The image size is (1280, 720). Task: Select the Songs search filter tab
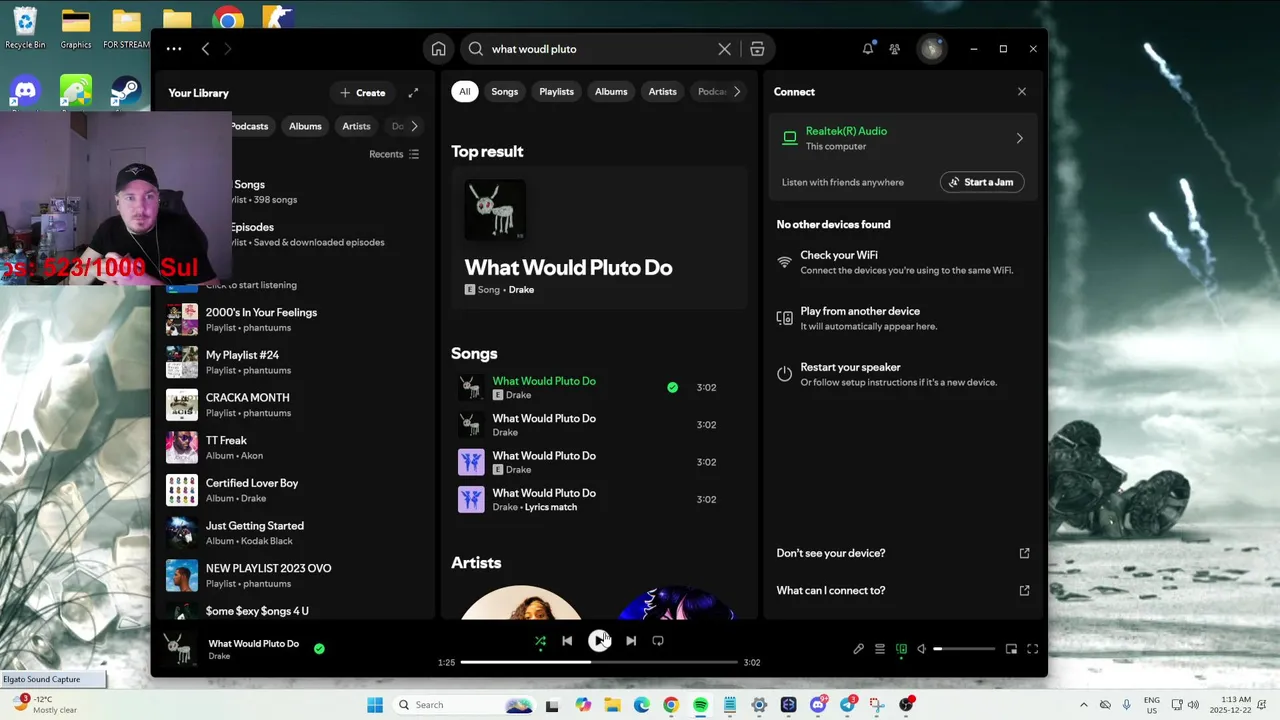coord(505,92)
